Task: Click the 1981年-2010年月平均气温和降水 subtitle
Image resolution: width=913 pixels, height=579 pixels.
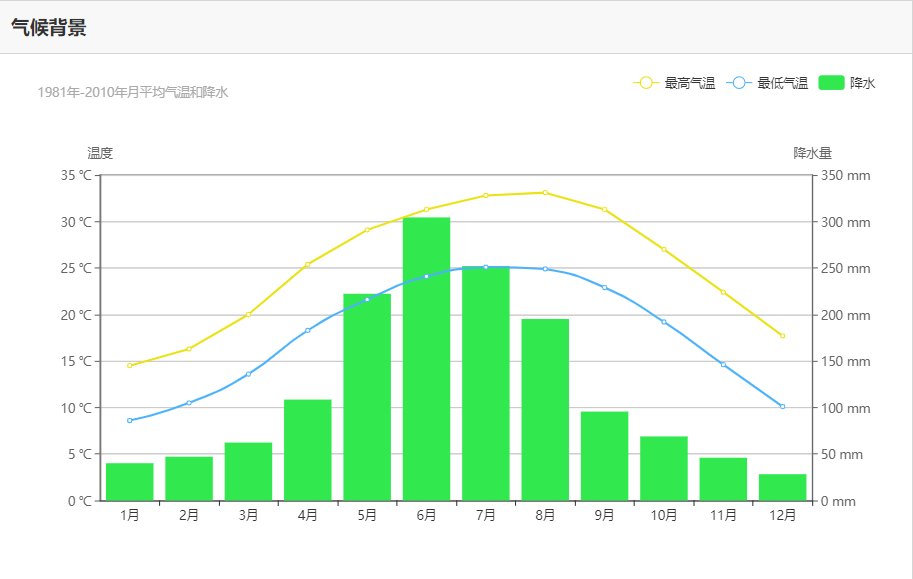Action: pyautogui.click(x=133, y=93)
